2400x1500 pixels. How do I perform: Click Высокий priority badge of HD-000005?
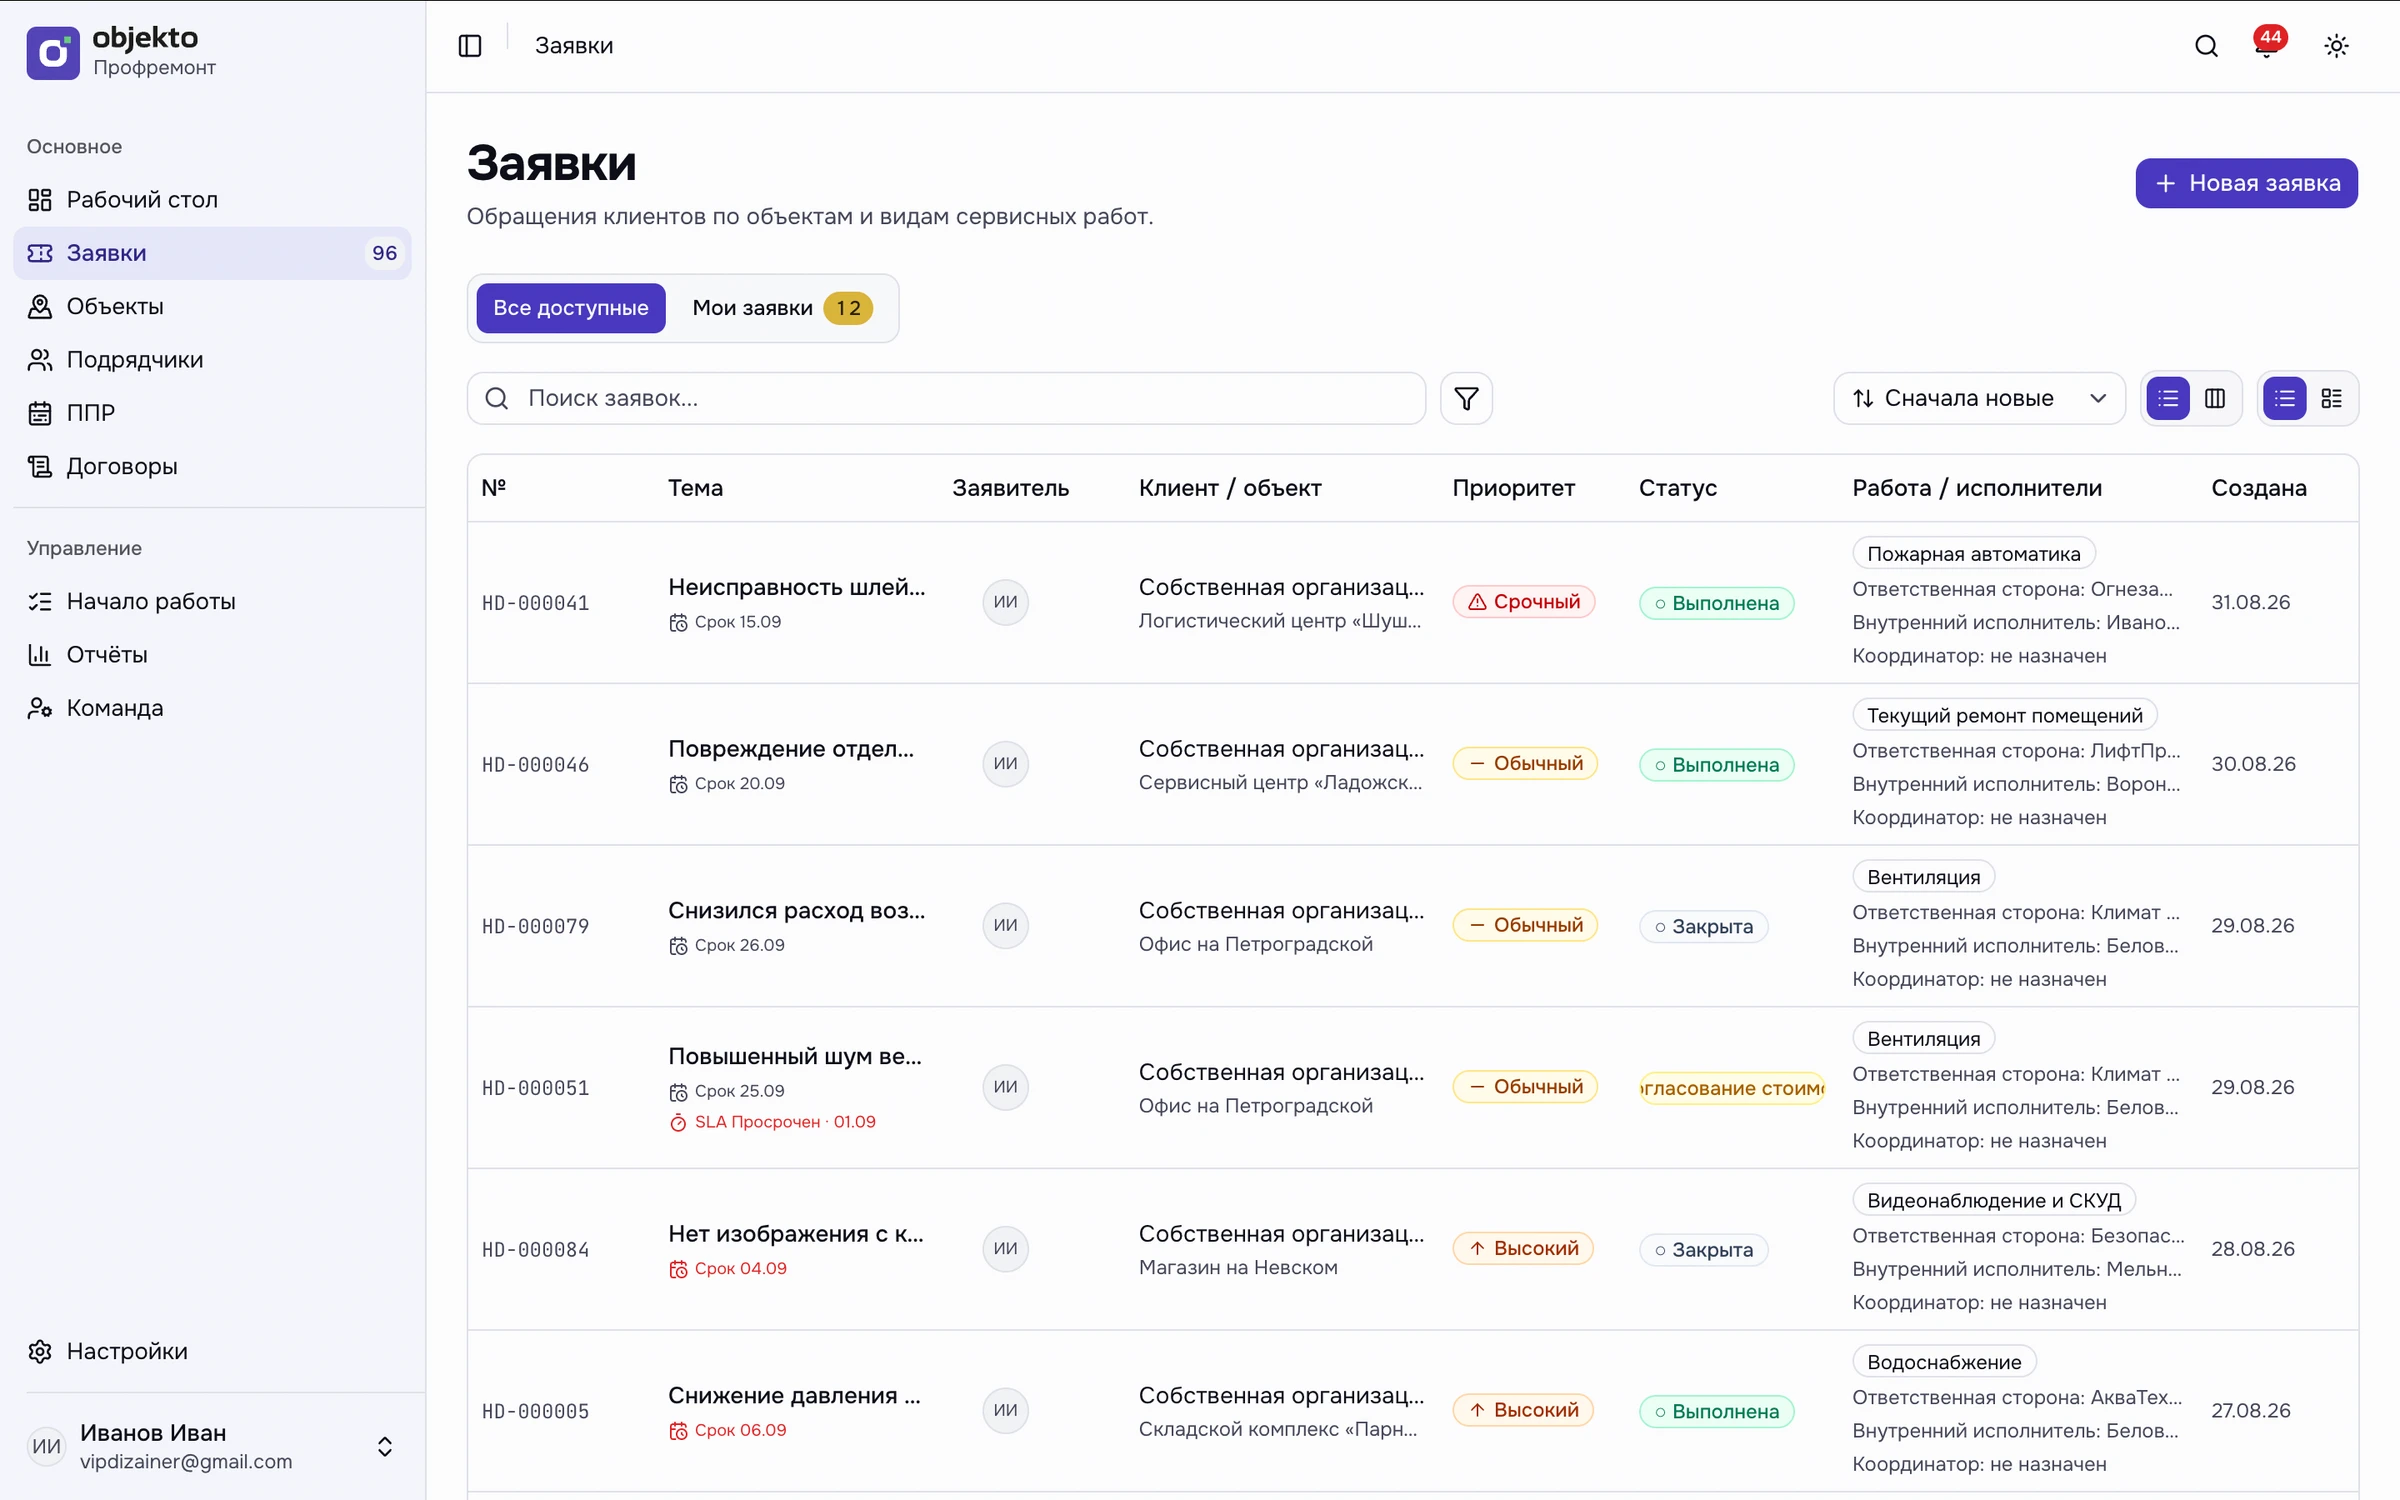[1523, 1410]
